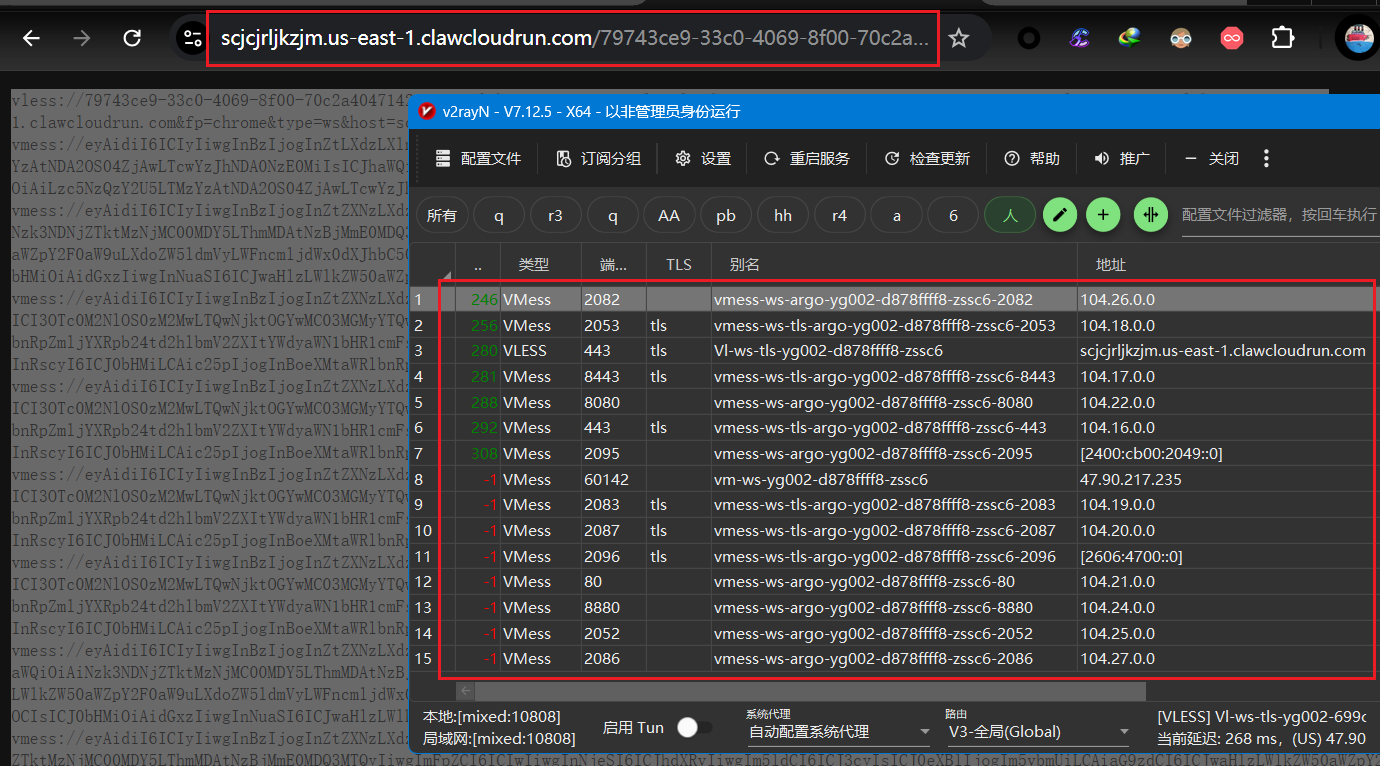Open the 配置文件 menu
The height and width of the screenshot is (766, 1380).
(479, 158)
